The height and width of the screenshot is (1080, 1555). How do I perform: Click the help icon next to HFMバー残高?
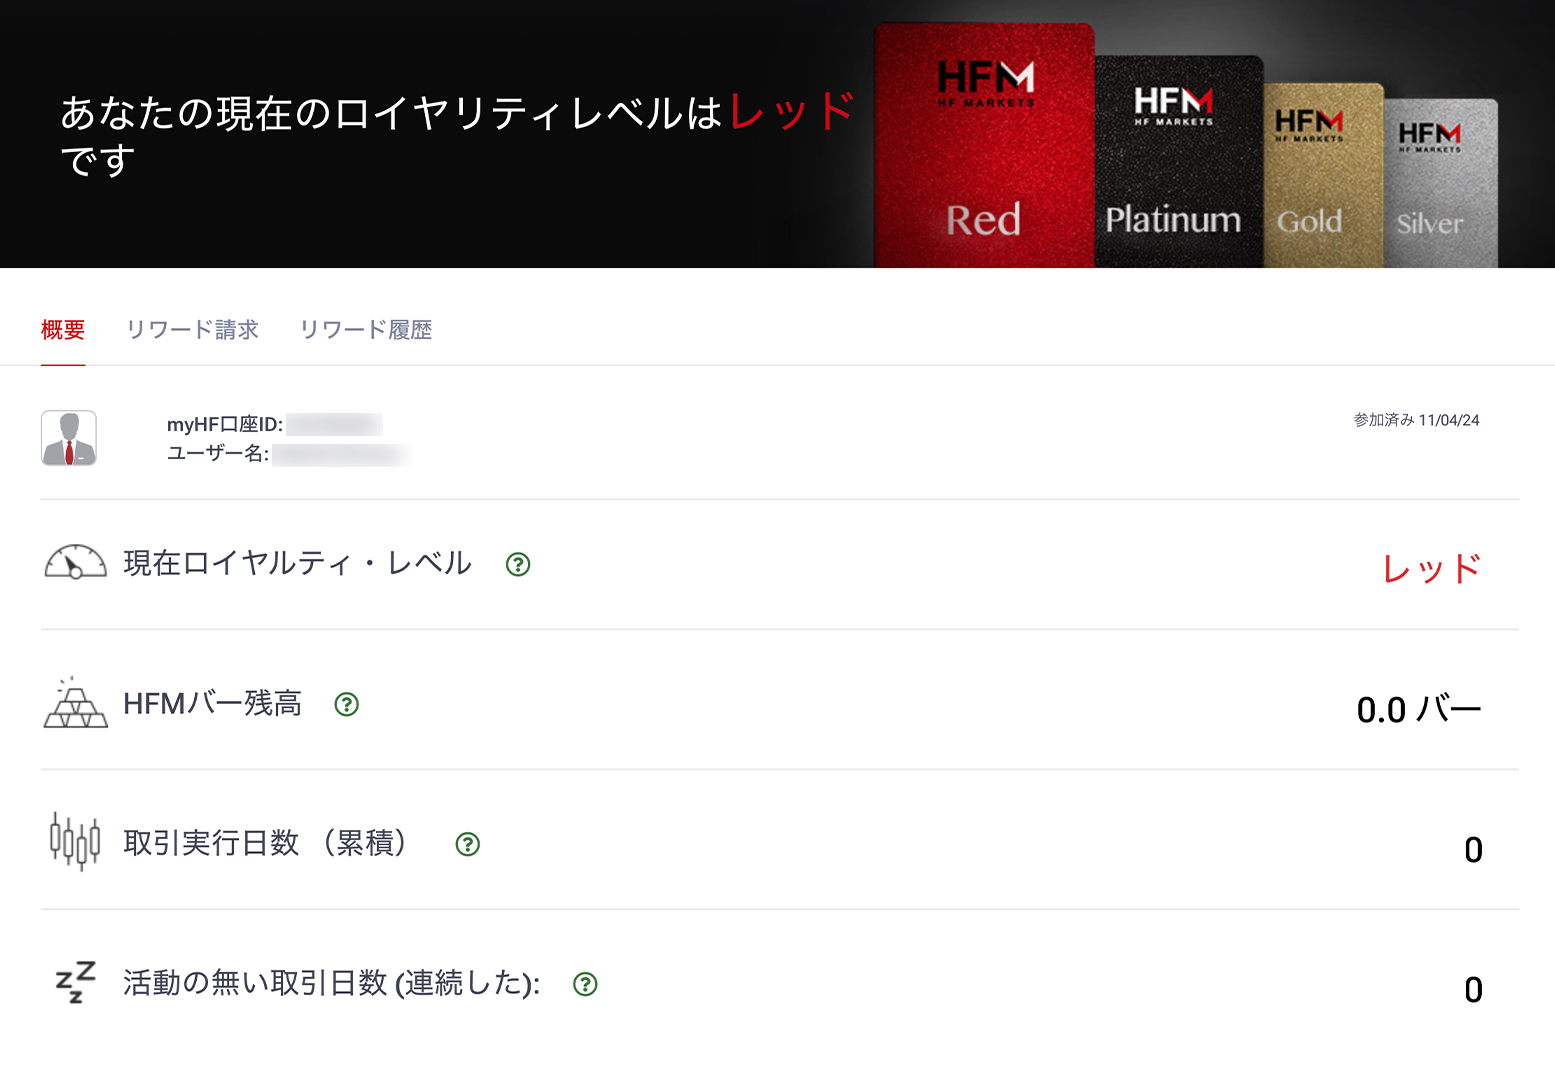point(347,704)
